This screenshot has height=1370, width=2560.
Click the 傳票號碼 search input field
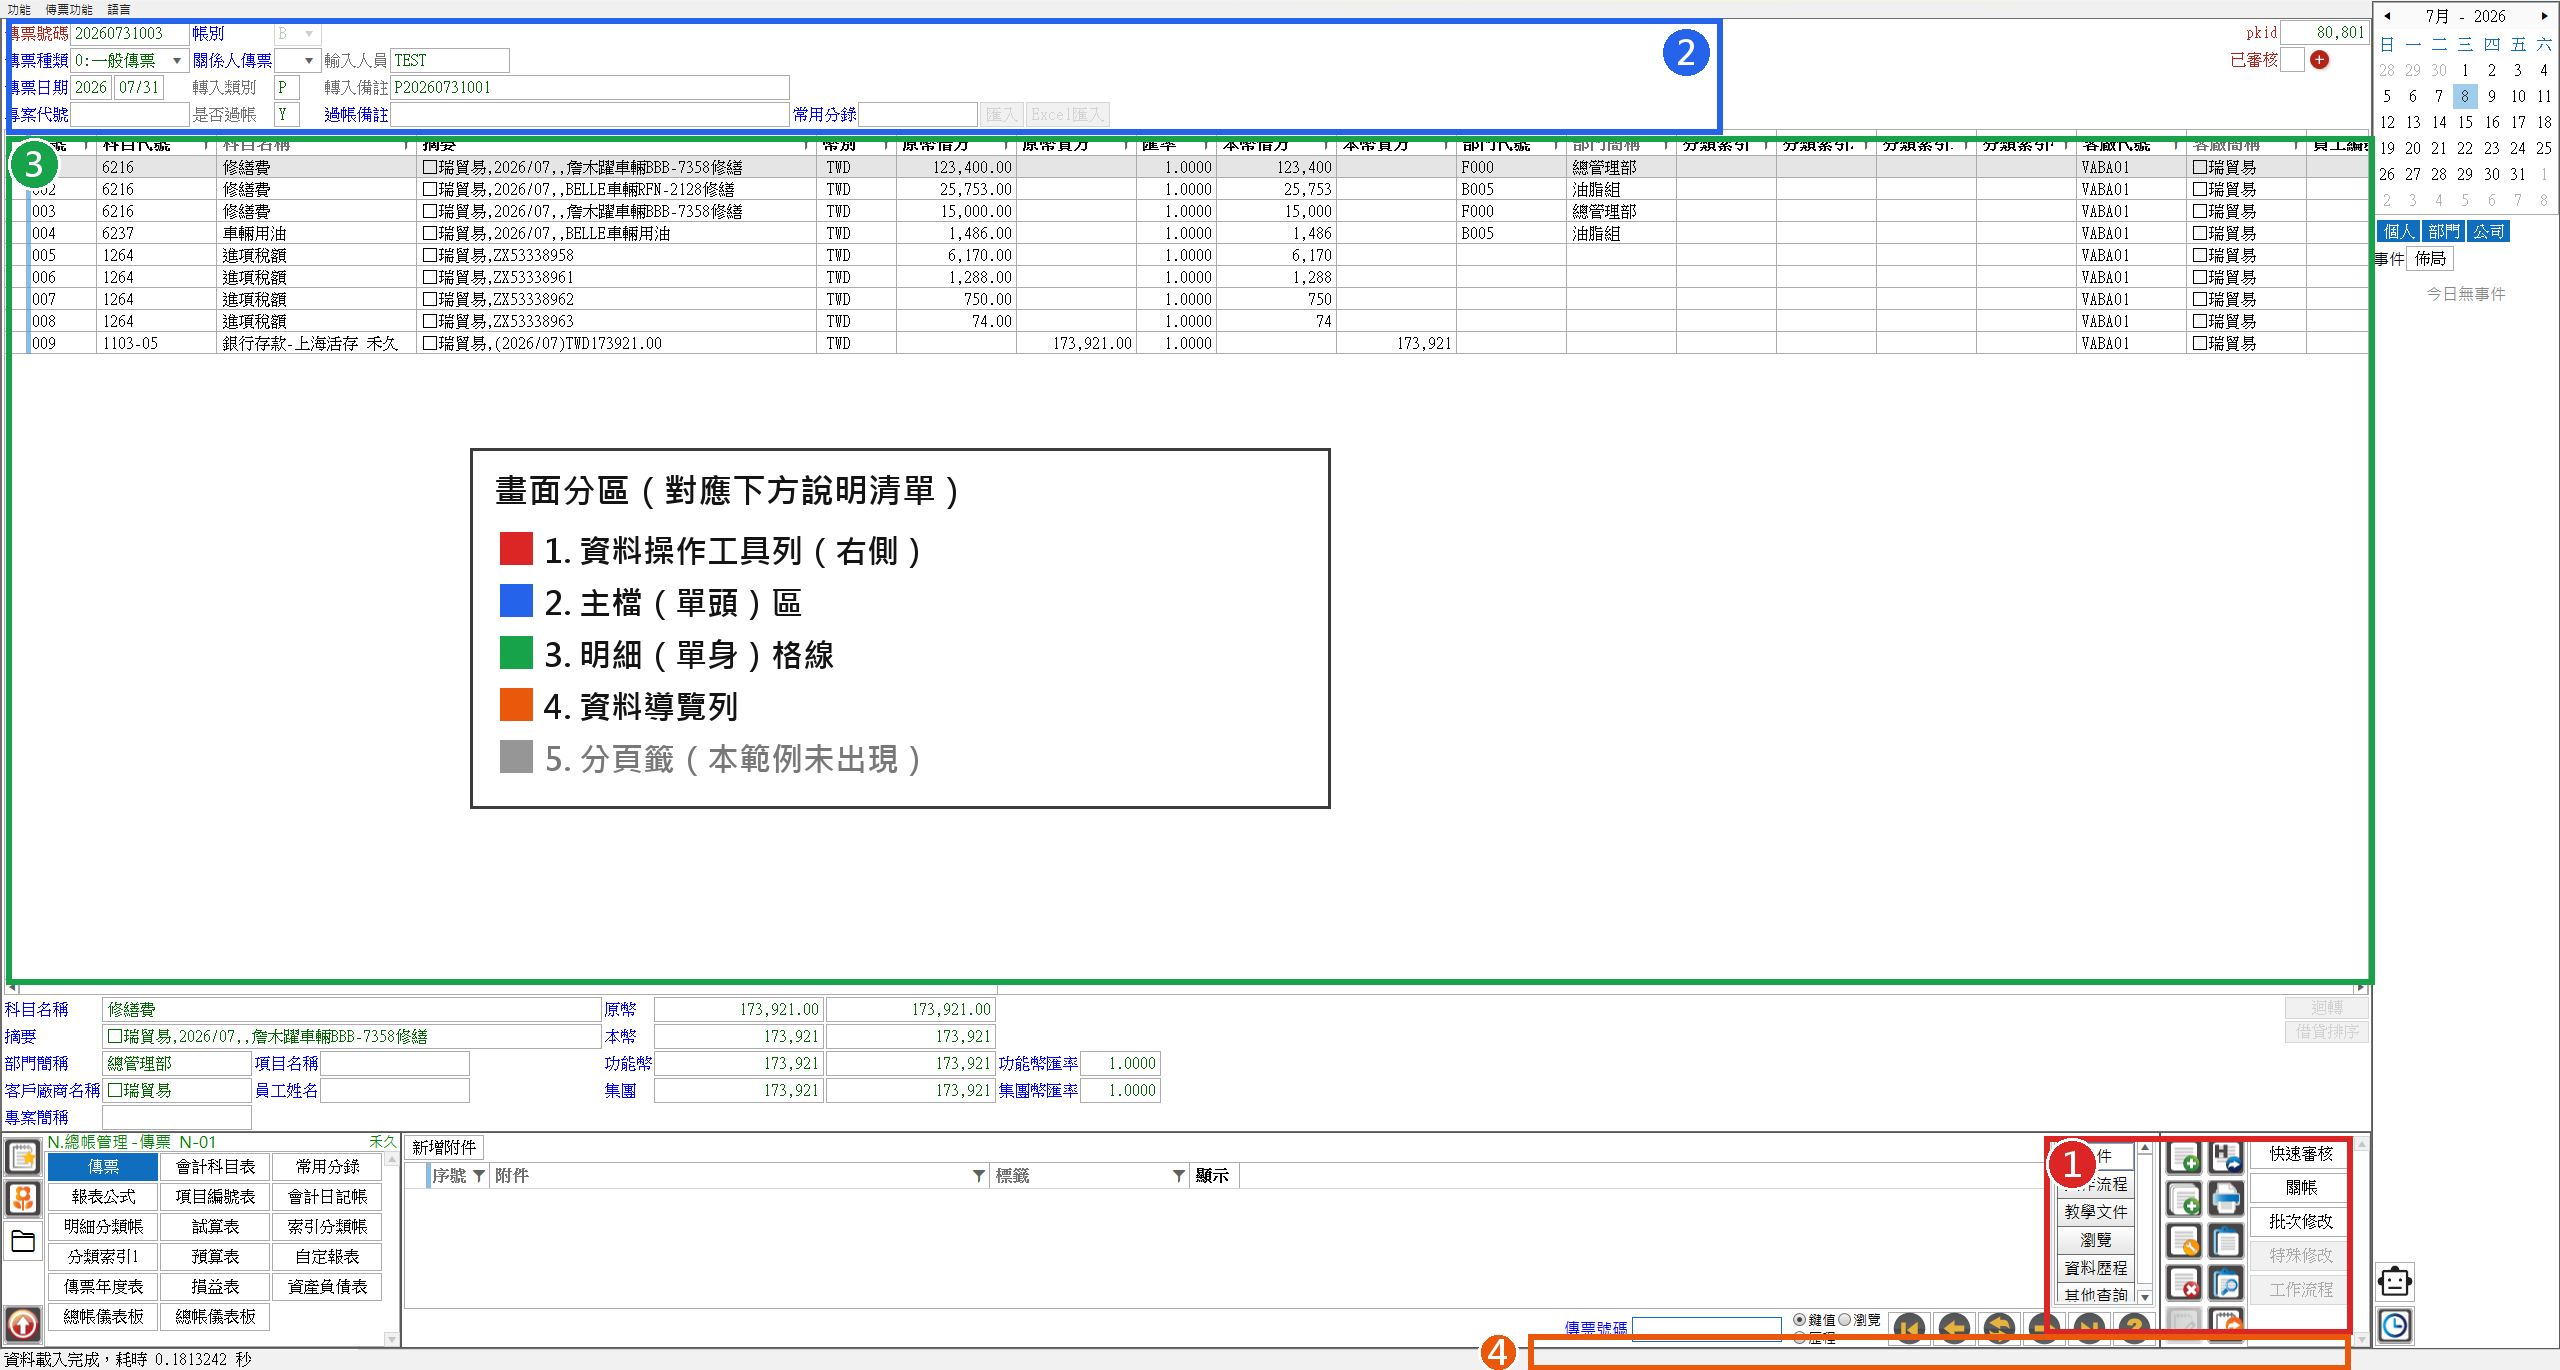pyautogui.click(x=1707, y=1328)
